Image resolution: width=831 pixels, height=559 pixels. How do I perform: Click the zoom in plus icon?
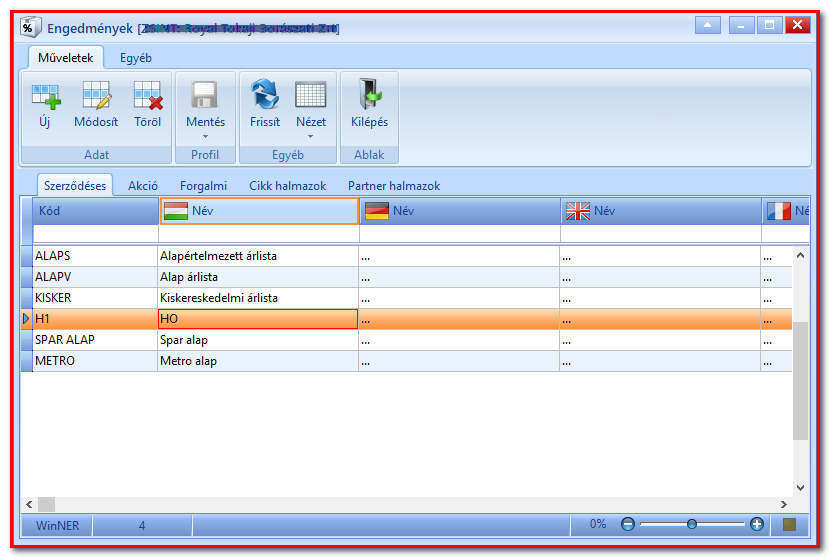pos(757,525)
